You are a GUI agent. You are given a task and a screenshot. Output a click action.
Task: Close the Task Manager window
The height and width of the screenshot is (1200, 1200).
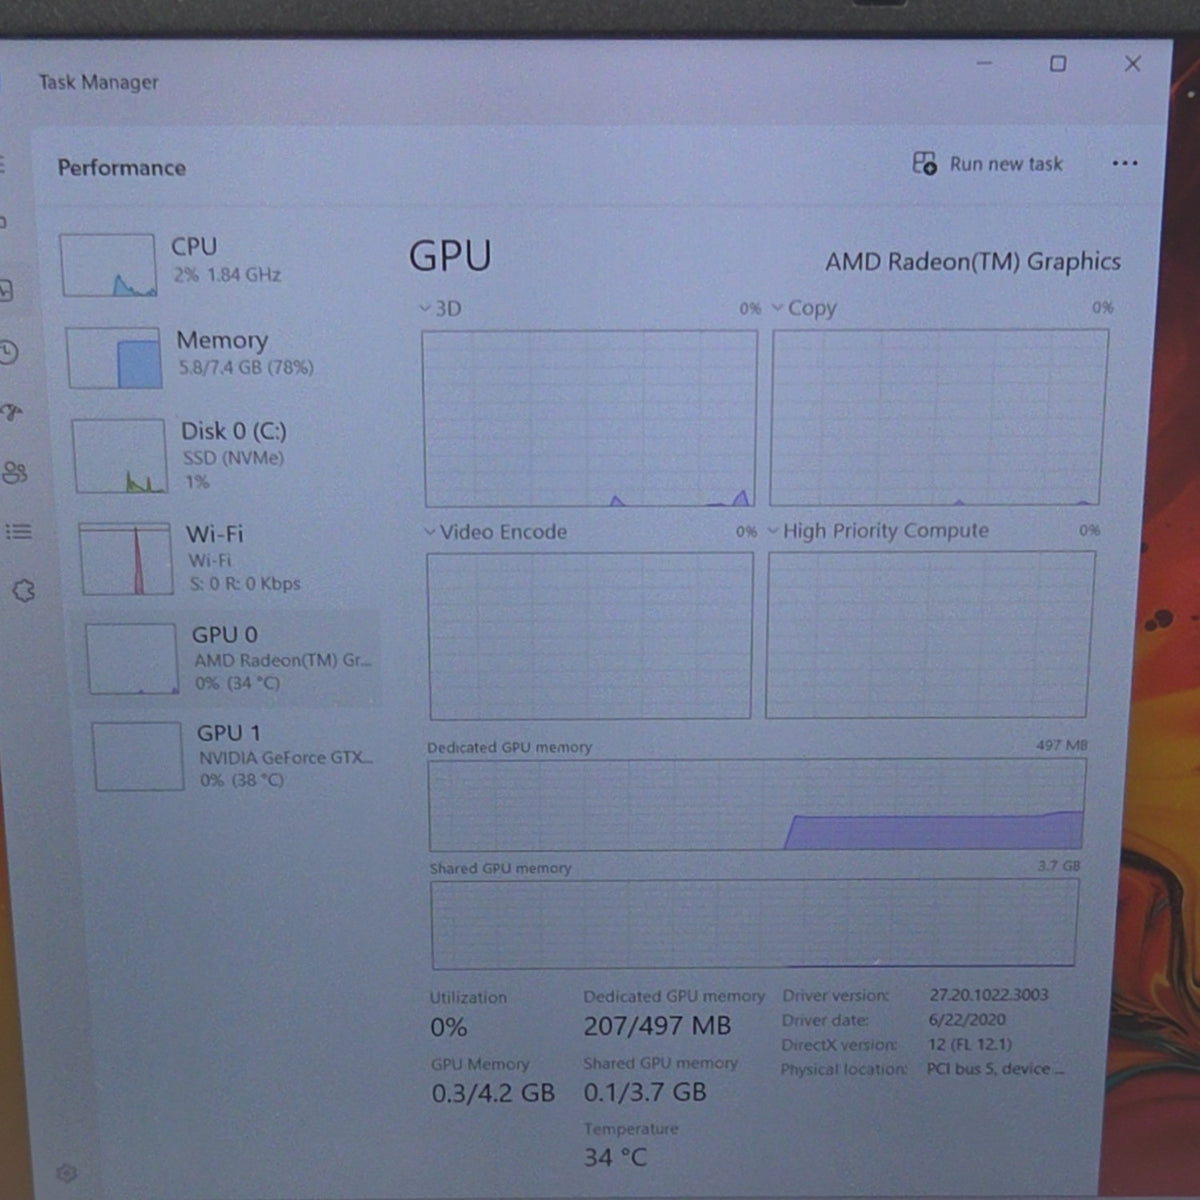[1132, 64]
